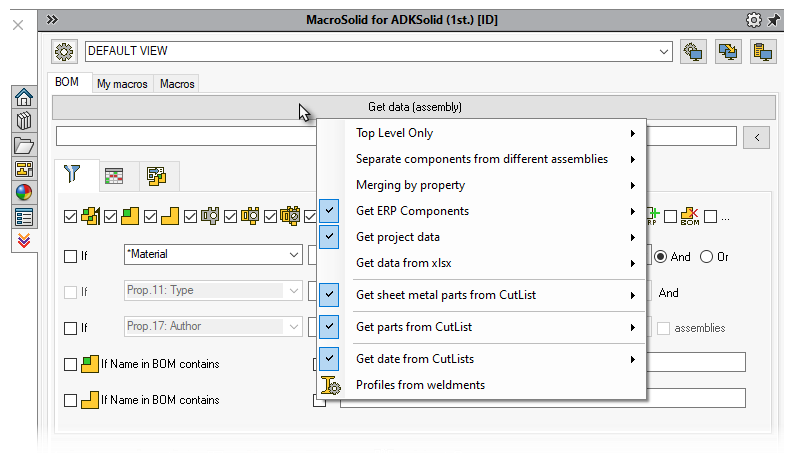The height and width of the screenshot is (454, 794).
Task: Click the weldment profile icon in menu
Action: tap(330, 385)
